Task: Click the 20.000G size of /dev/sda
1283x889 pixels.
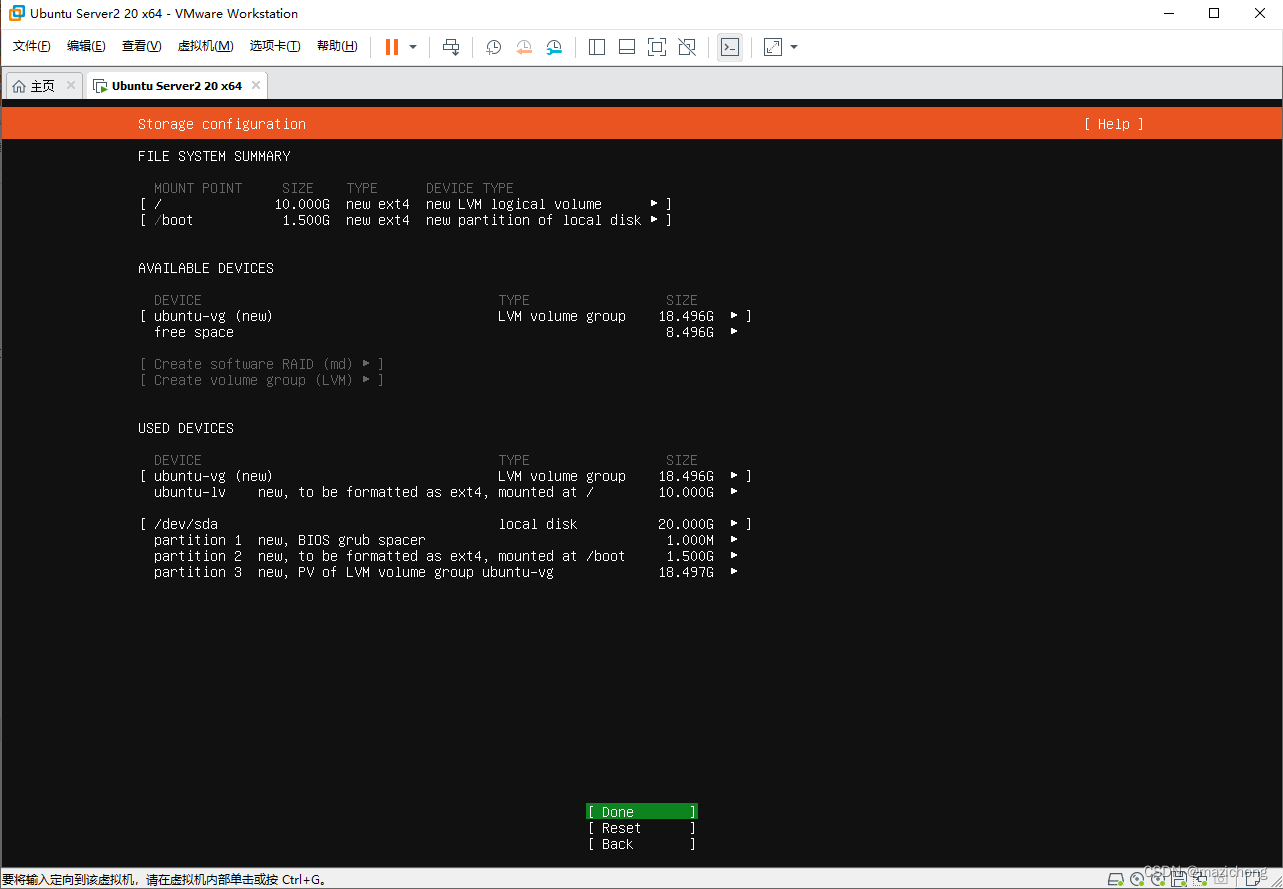Action: click(686, 524)
